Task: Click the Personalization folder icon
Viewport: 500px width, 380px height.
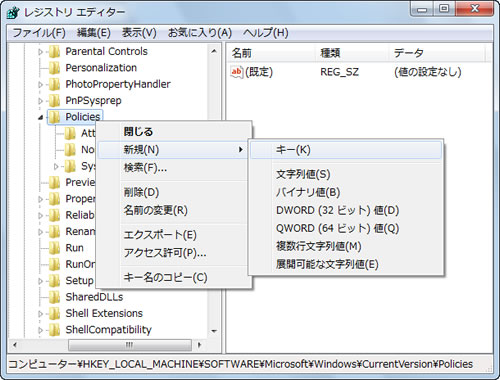Action: [54, 68]
